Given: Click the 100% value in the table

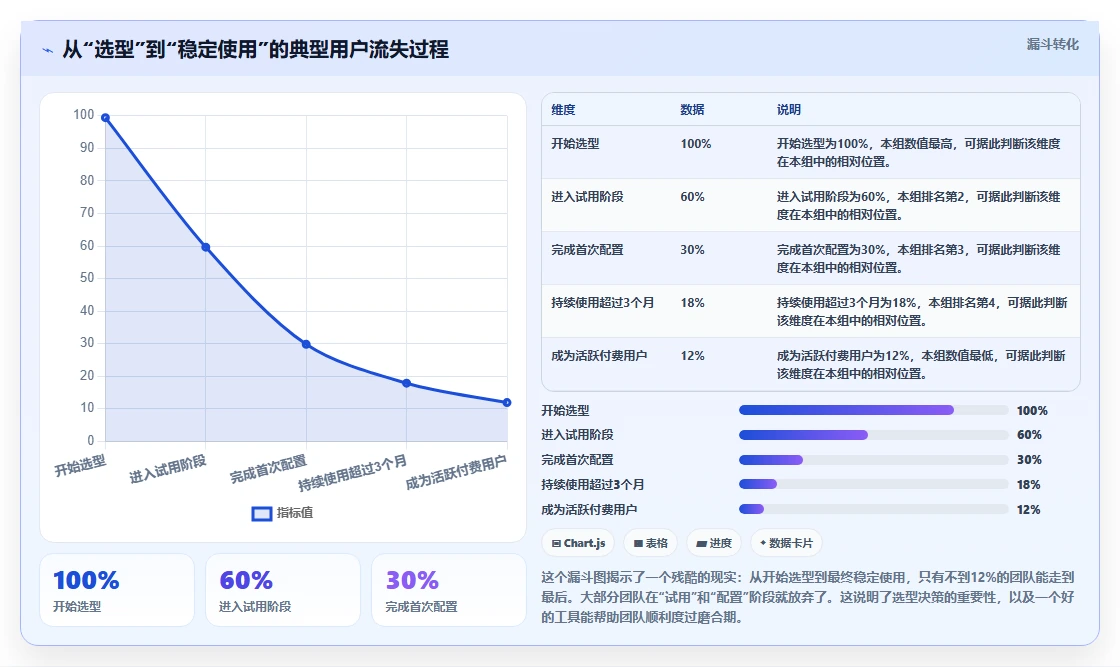Looking at the screenshot, I should click(696, 144).
